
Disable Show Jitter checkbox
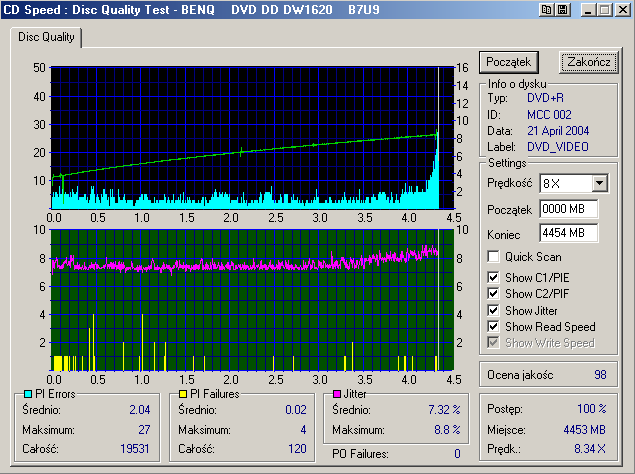coord(493,311)
